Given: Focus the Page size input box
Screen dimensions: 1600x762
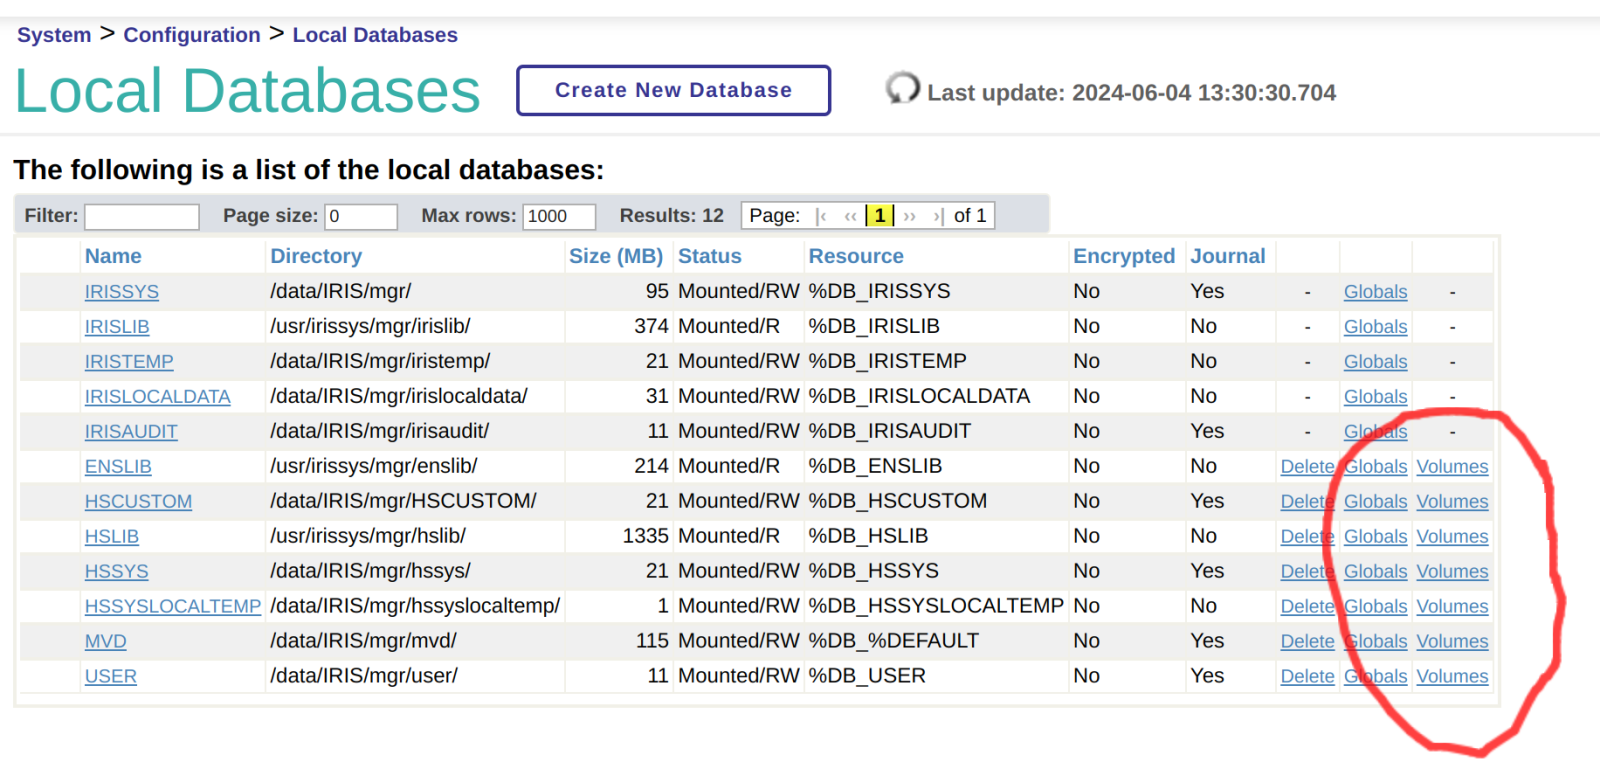Looking at the screenshot, I should [x=360, y=216].
